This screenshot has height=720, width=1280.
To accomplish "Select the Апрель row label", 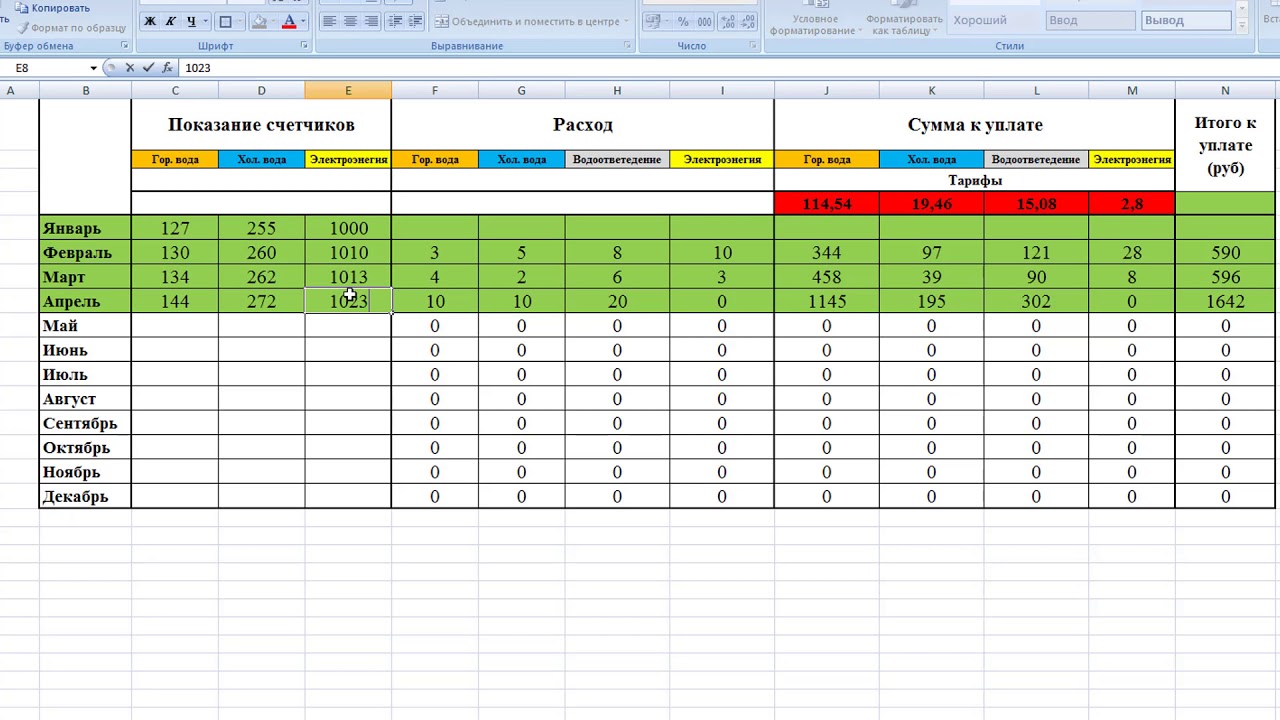I will [x=85, y=301].
